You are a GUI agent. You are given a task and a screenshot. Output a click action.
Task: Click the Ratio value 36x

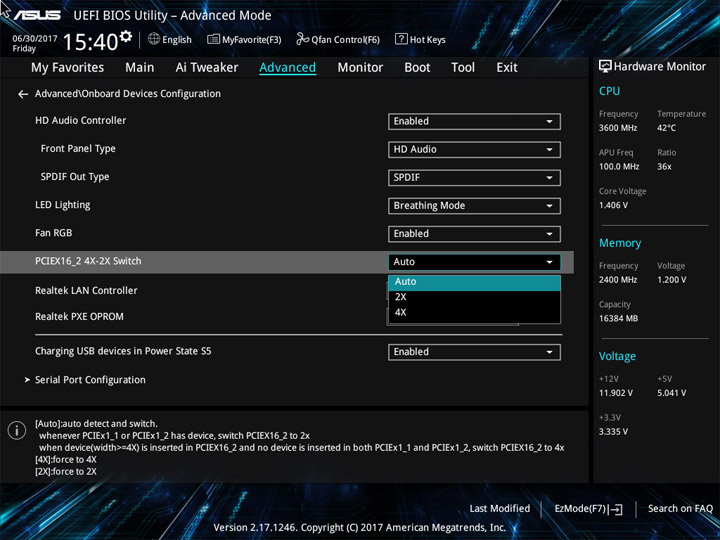(664, 167)
